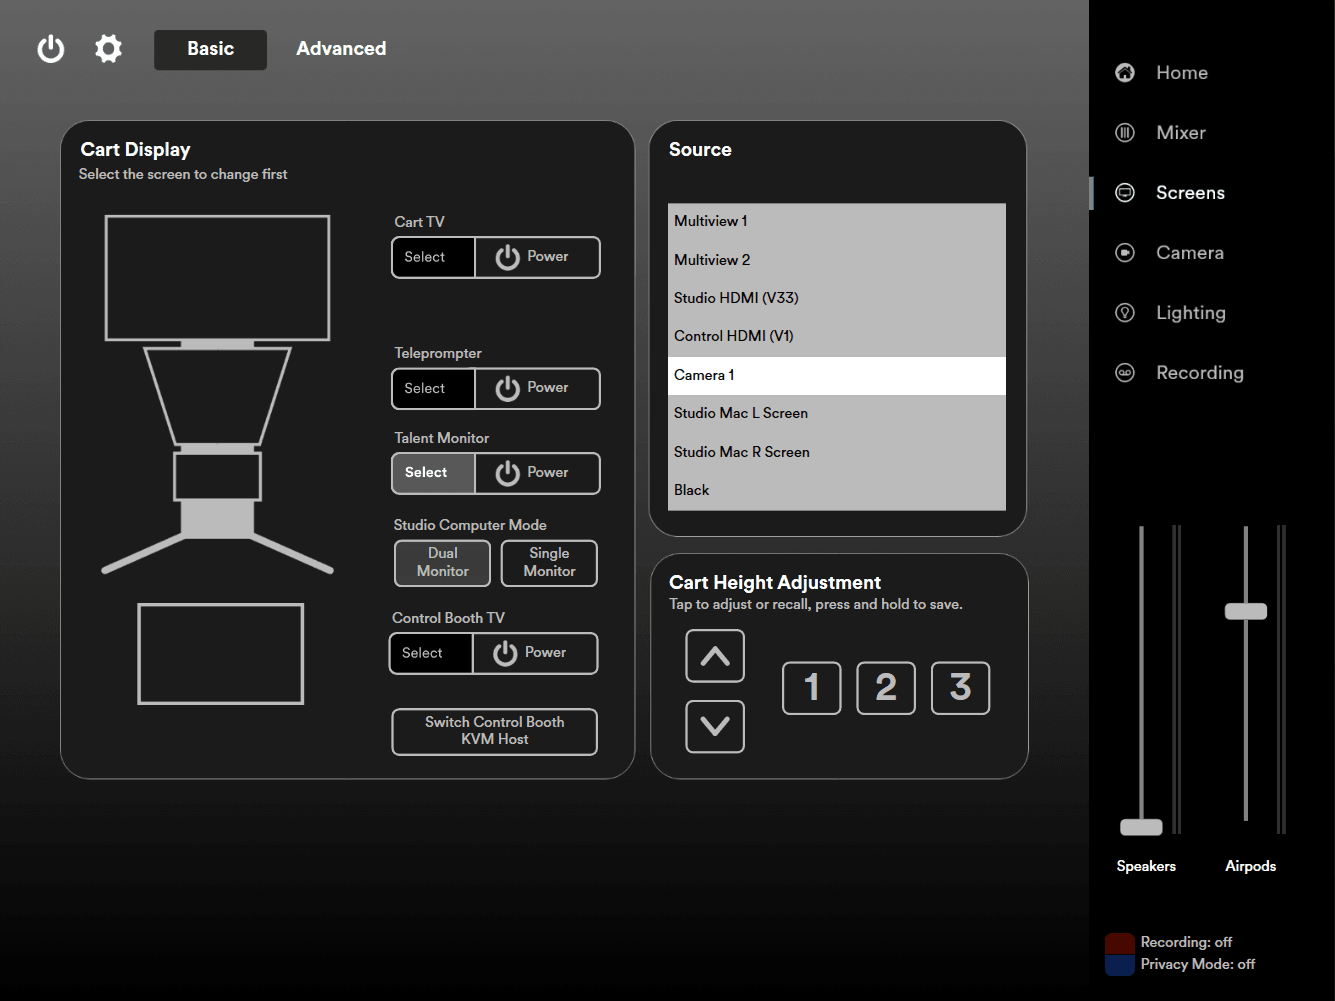Recall cart height preset 2
The width and height of the screenshot is (1335, 1001).
click(886, 688)
